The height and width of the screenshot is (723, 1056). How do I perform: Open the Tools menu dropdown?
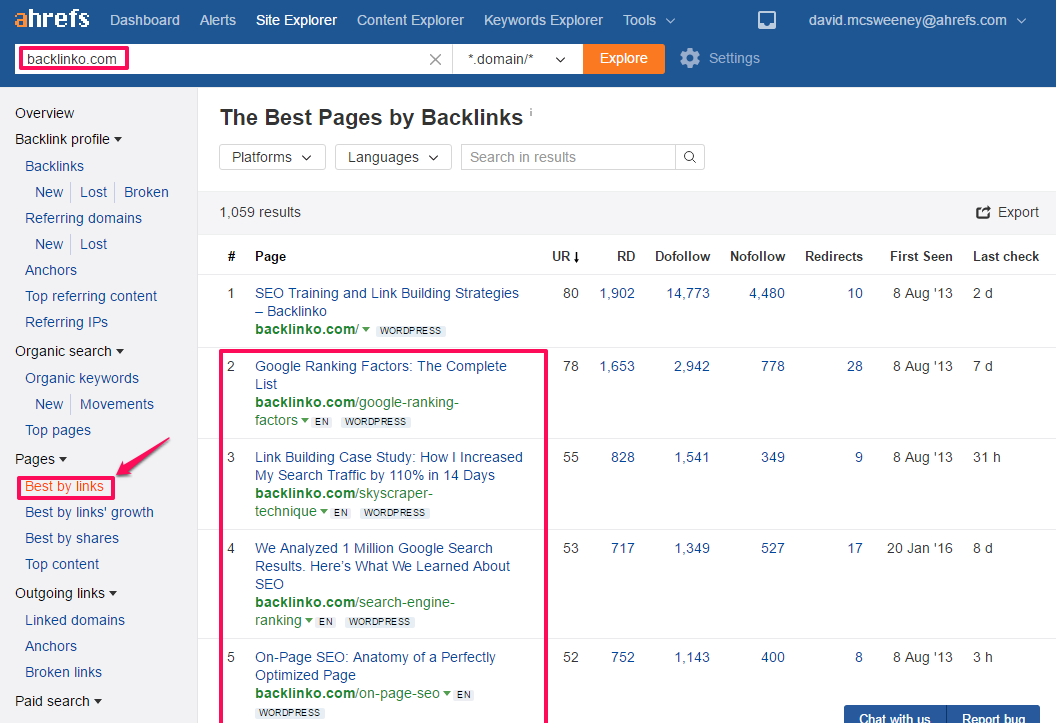point(649,20)
